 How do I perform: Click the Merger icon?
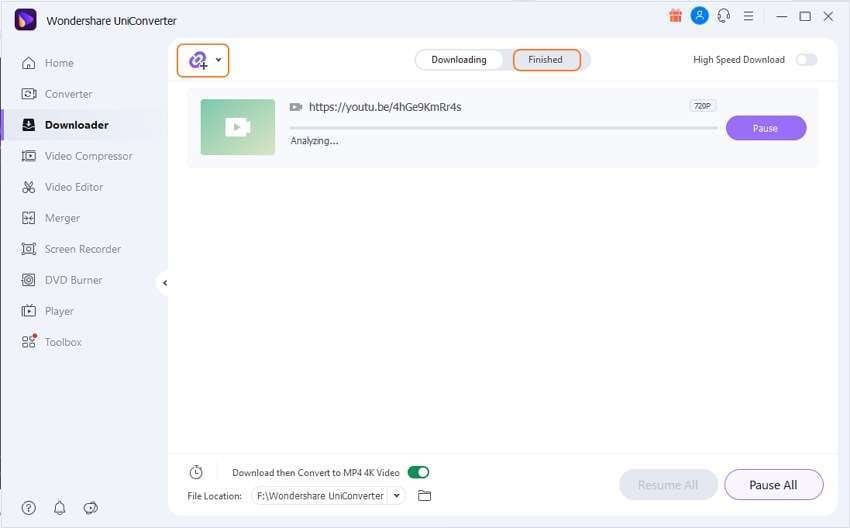click(x=28, y=218)
